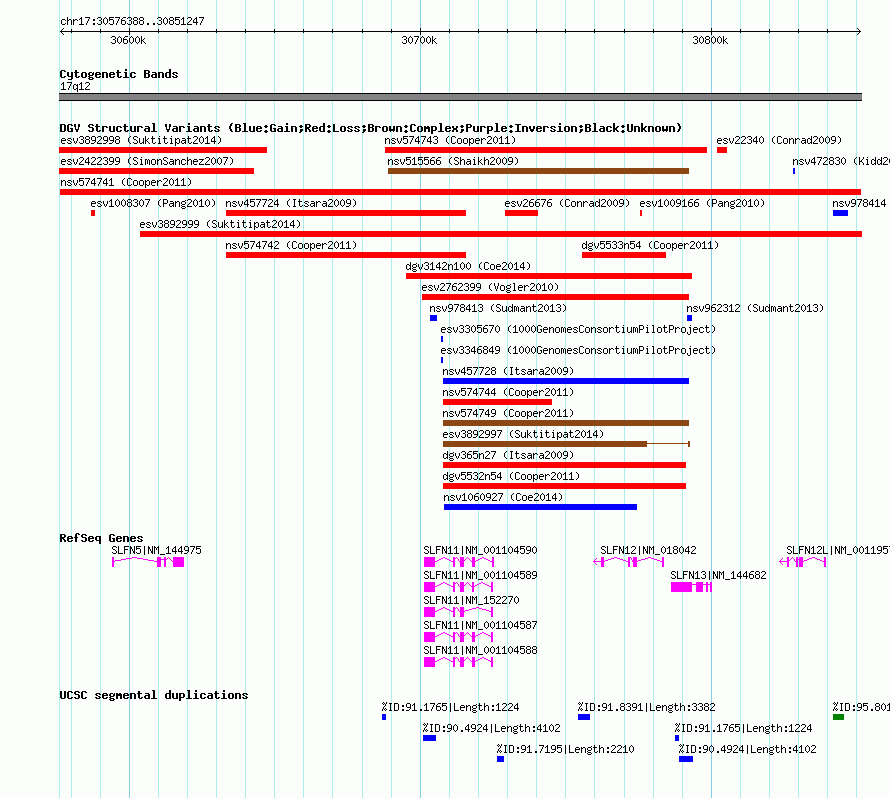Select duplication %ID:91.7195|Length:2210
Screen dimensions: 890x798
(x=500, y=759)
